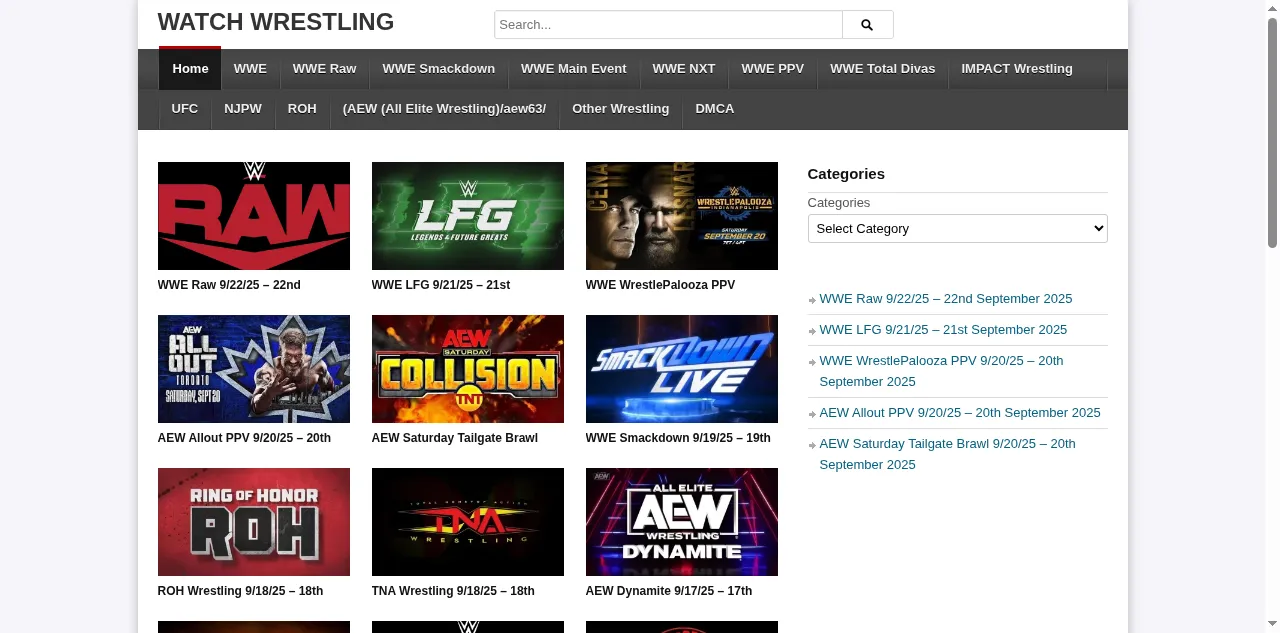Viewport: 1280px width, 633px height.
Task: Open the WATCH WRESTLING site title
Action: pyautogui.click(x=276, y=22)
